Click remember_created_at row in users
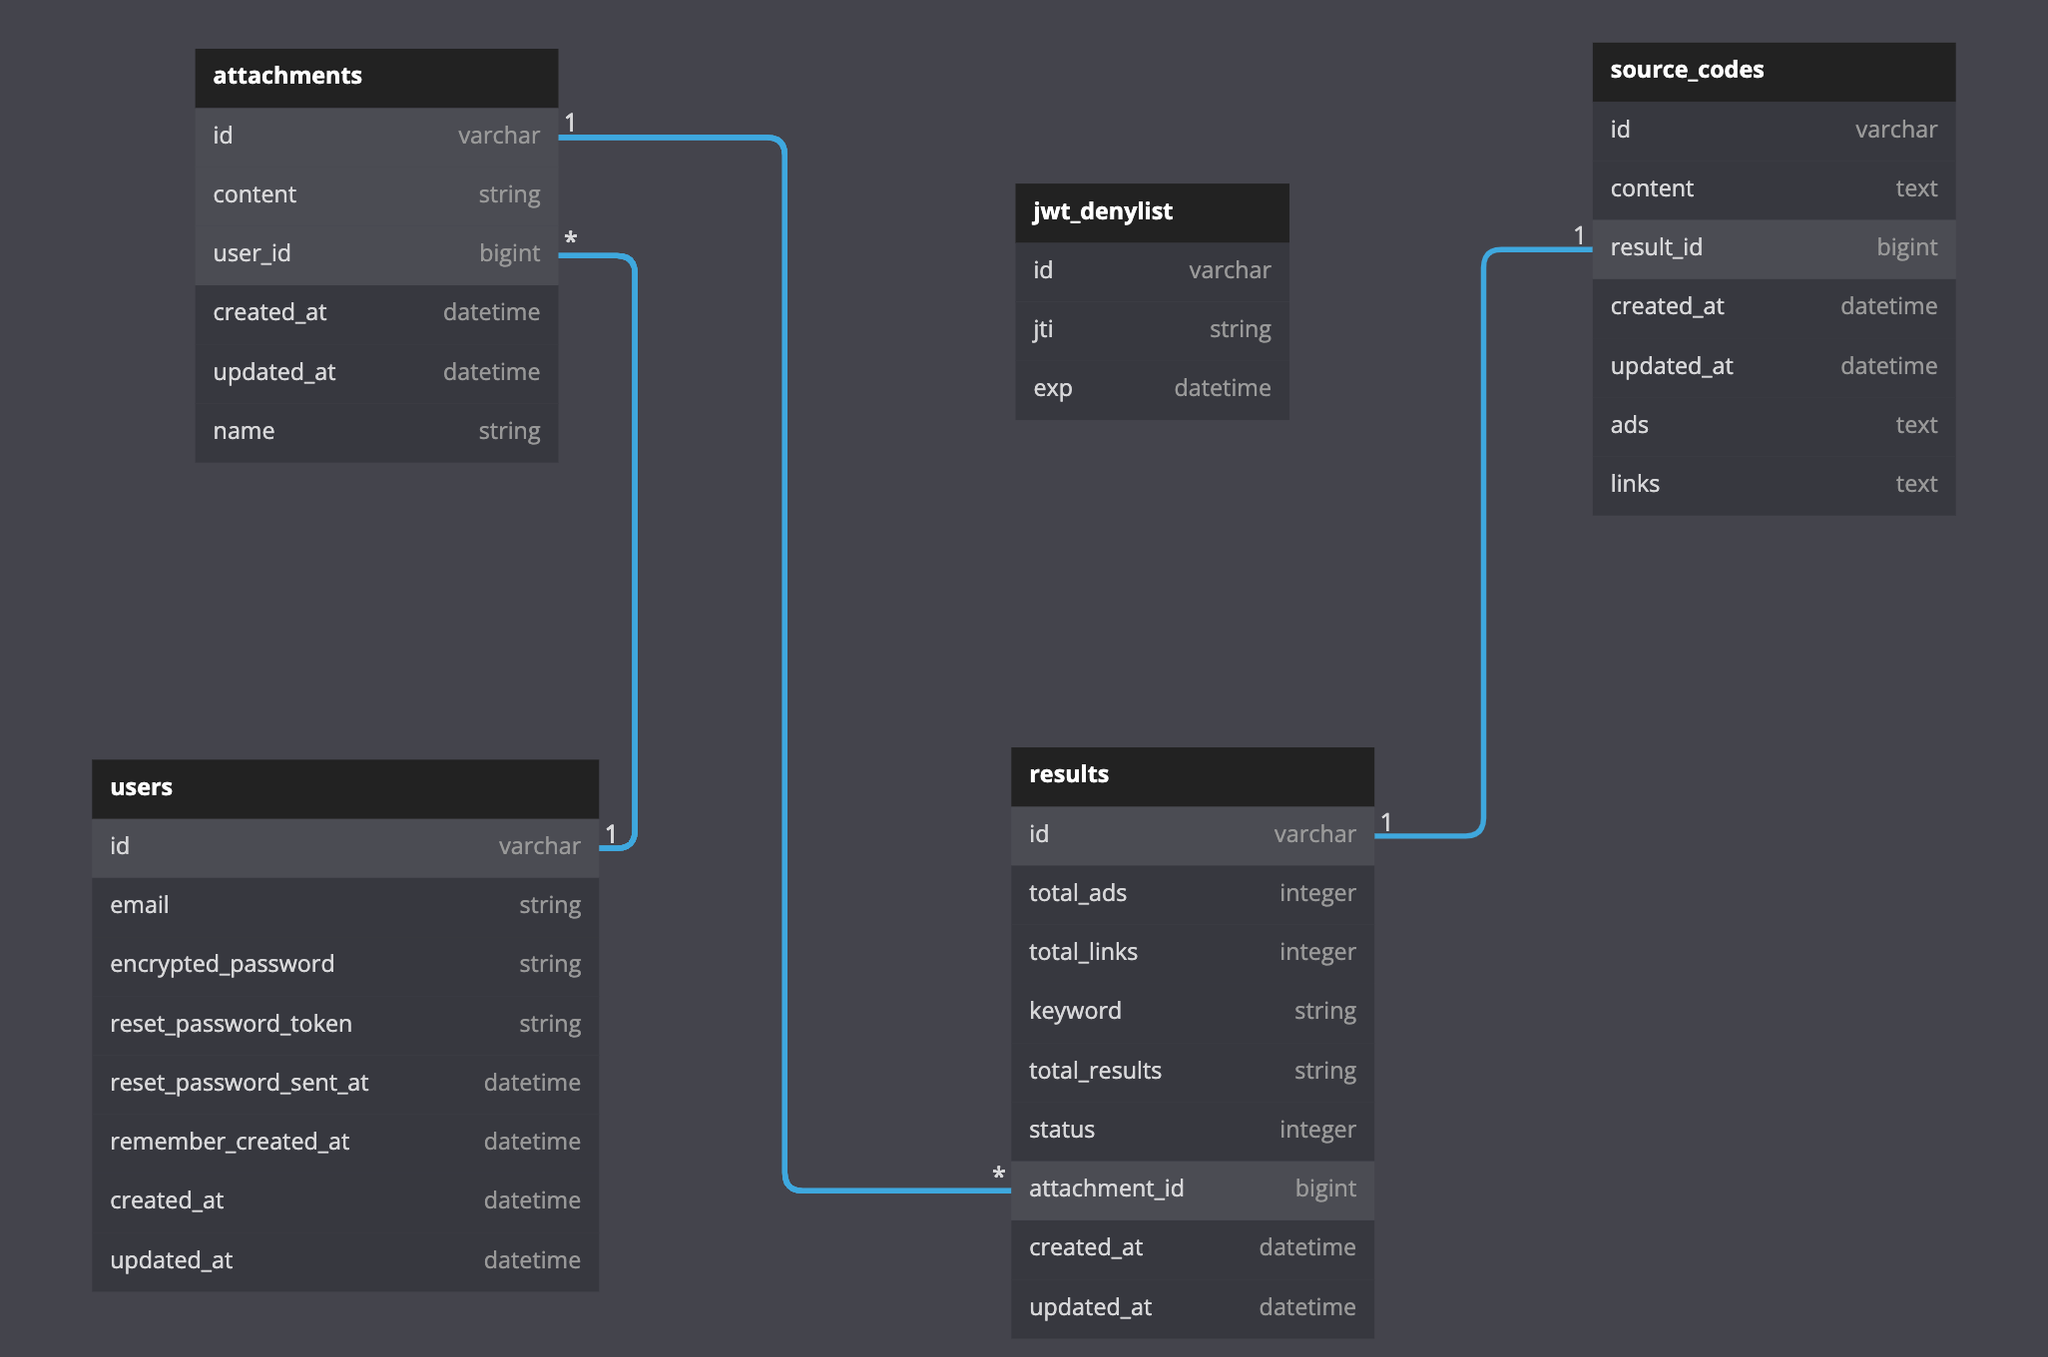Screen dimensions: 2048x1357 [x=345, y=1142]
